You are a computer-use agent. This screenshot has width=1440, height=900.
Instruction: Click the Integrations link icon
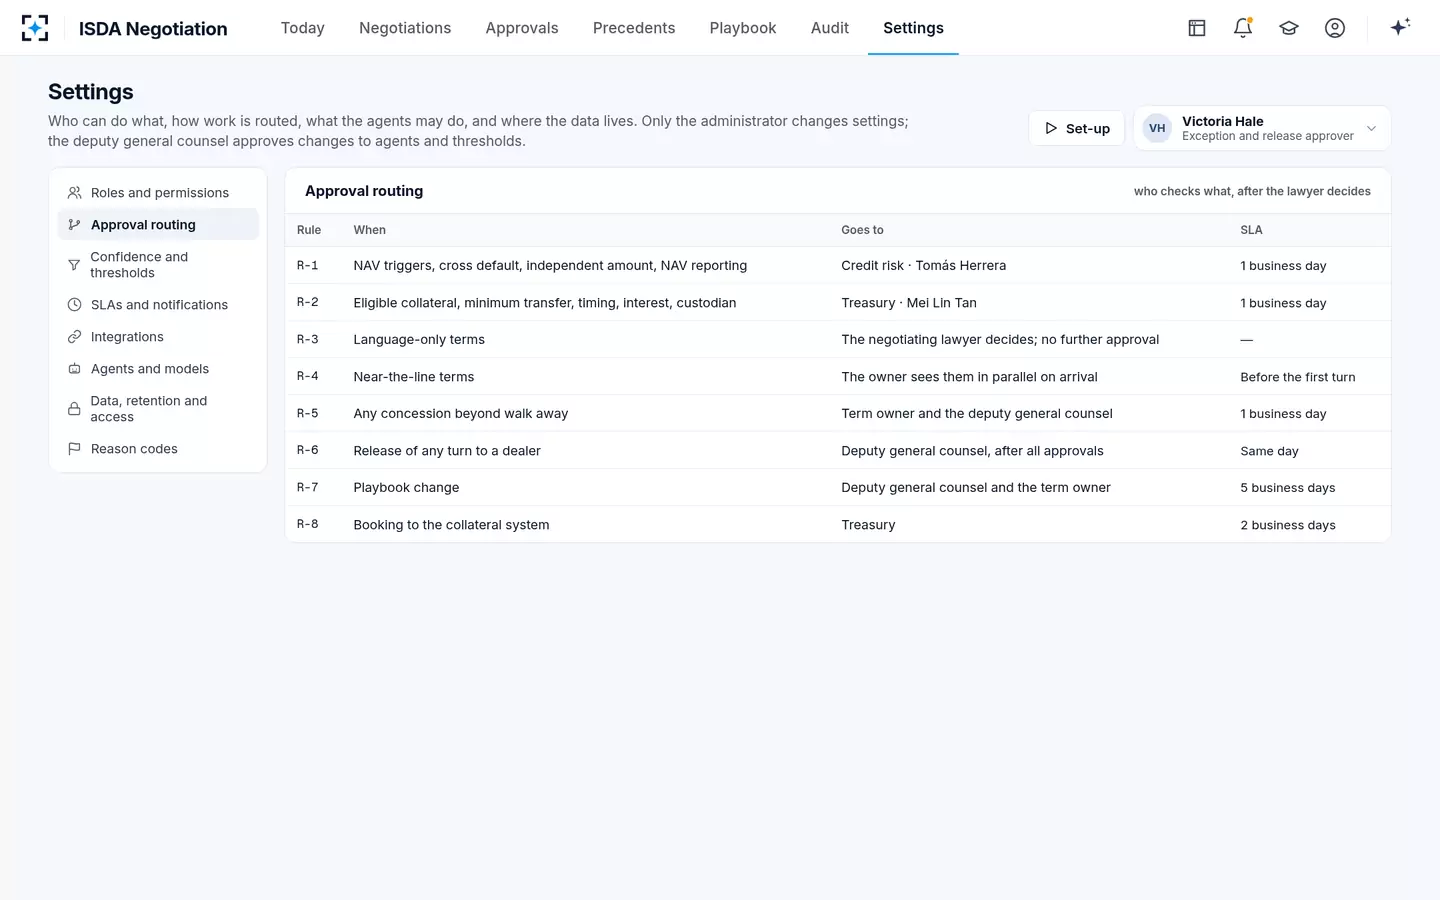click(x=74, y=337)
